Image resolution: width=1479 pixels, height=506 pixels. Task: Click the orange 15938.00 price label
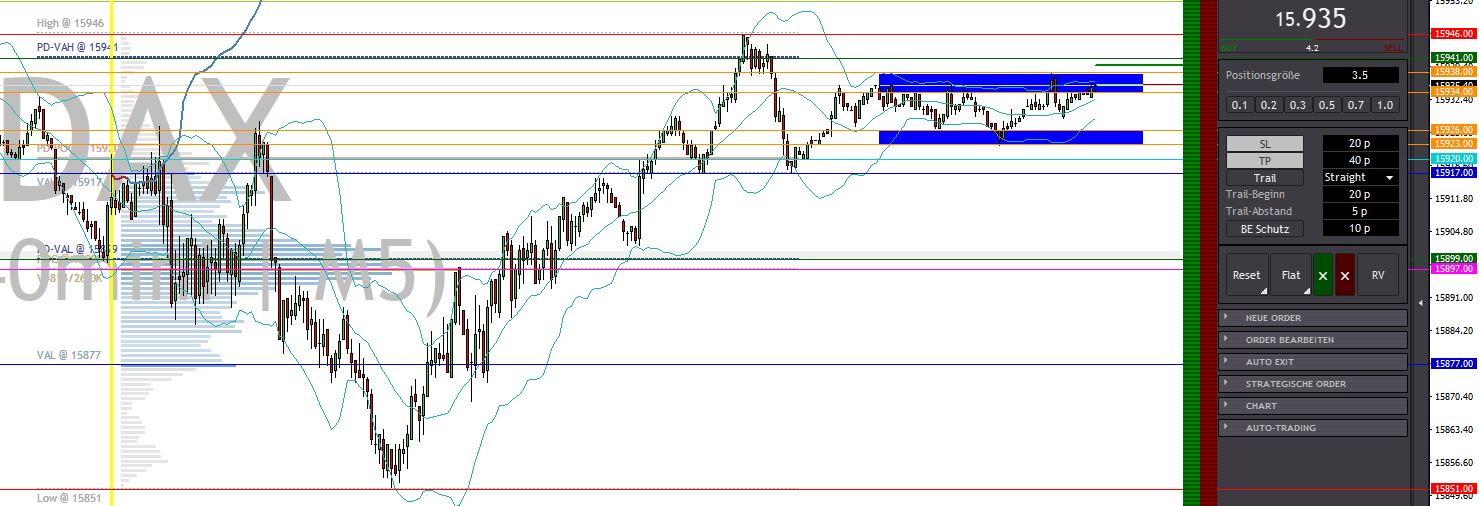coord(1454,72)
